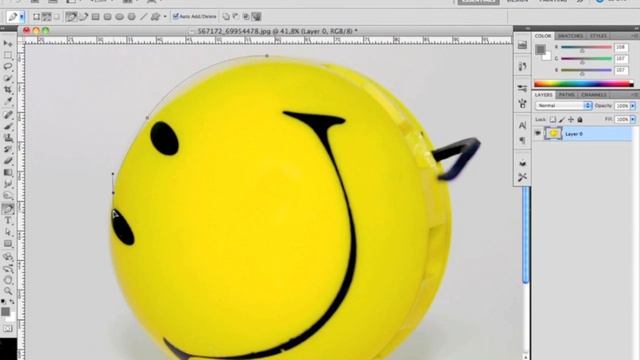Toggle Lock image pixels brush icon

[562, 120]
